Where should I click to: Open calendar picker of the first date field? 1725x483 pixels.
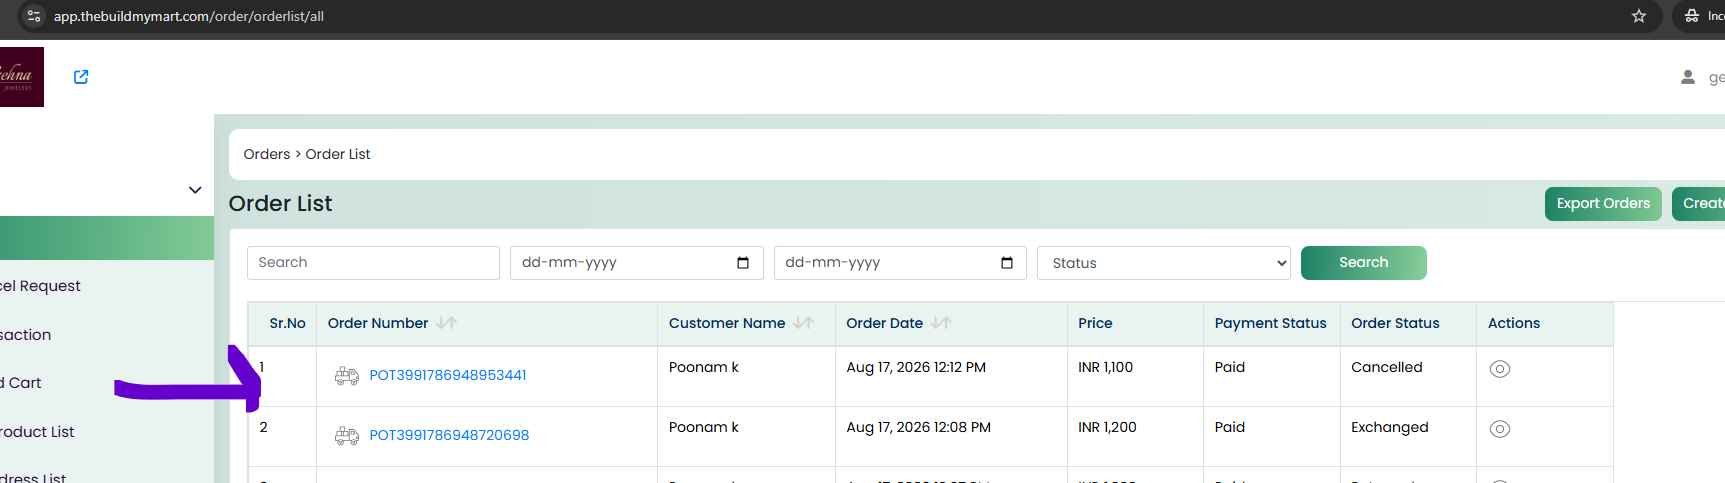click(743, 263)
